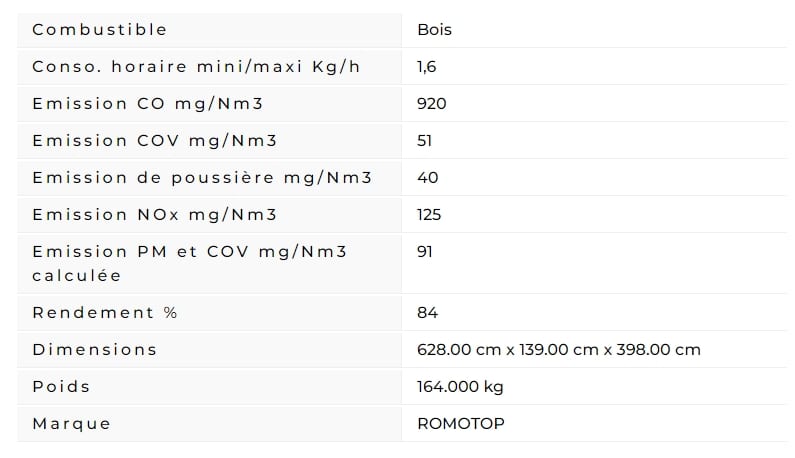Click the Combustible row label
The image size is (795, 458).
click(99, 29)
